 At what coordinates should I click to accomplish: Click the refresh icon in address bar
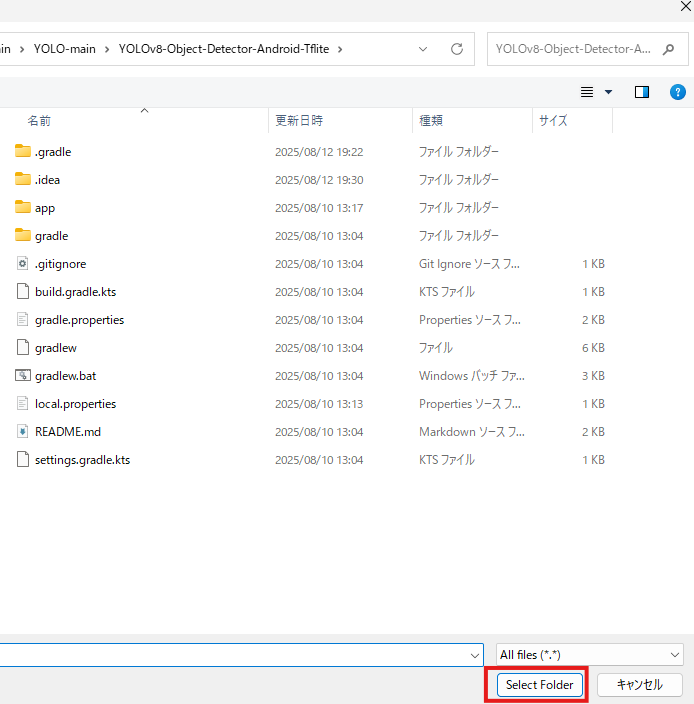(x=457, y=49)
